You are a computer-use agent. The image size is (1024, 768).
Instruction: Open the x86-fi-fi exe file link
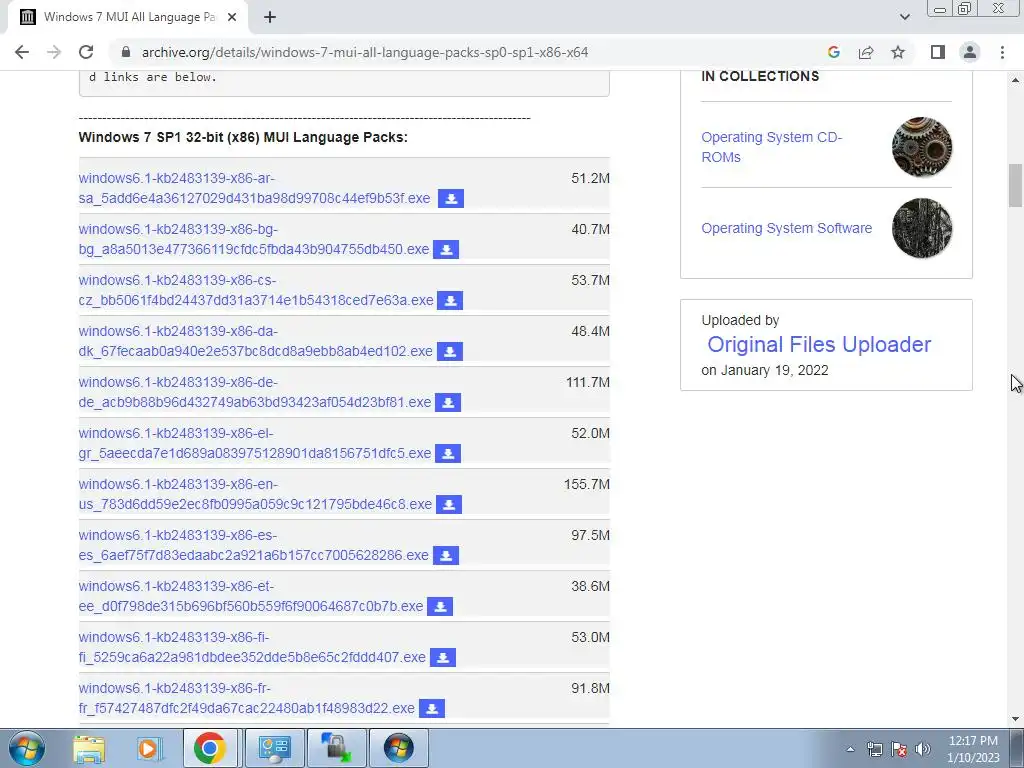point(252,647)
